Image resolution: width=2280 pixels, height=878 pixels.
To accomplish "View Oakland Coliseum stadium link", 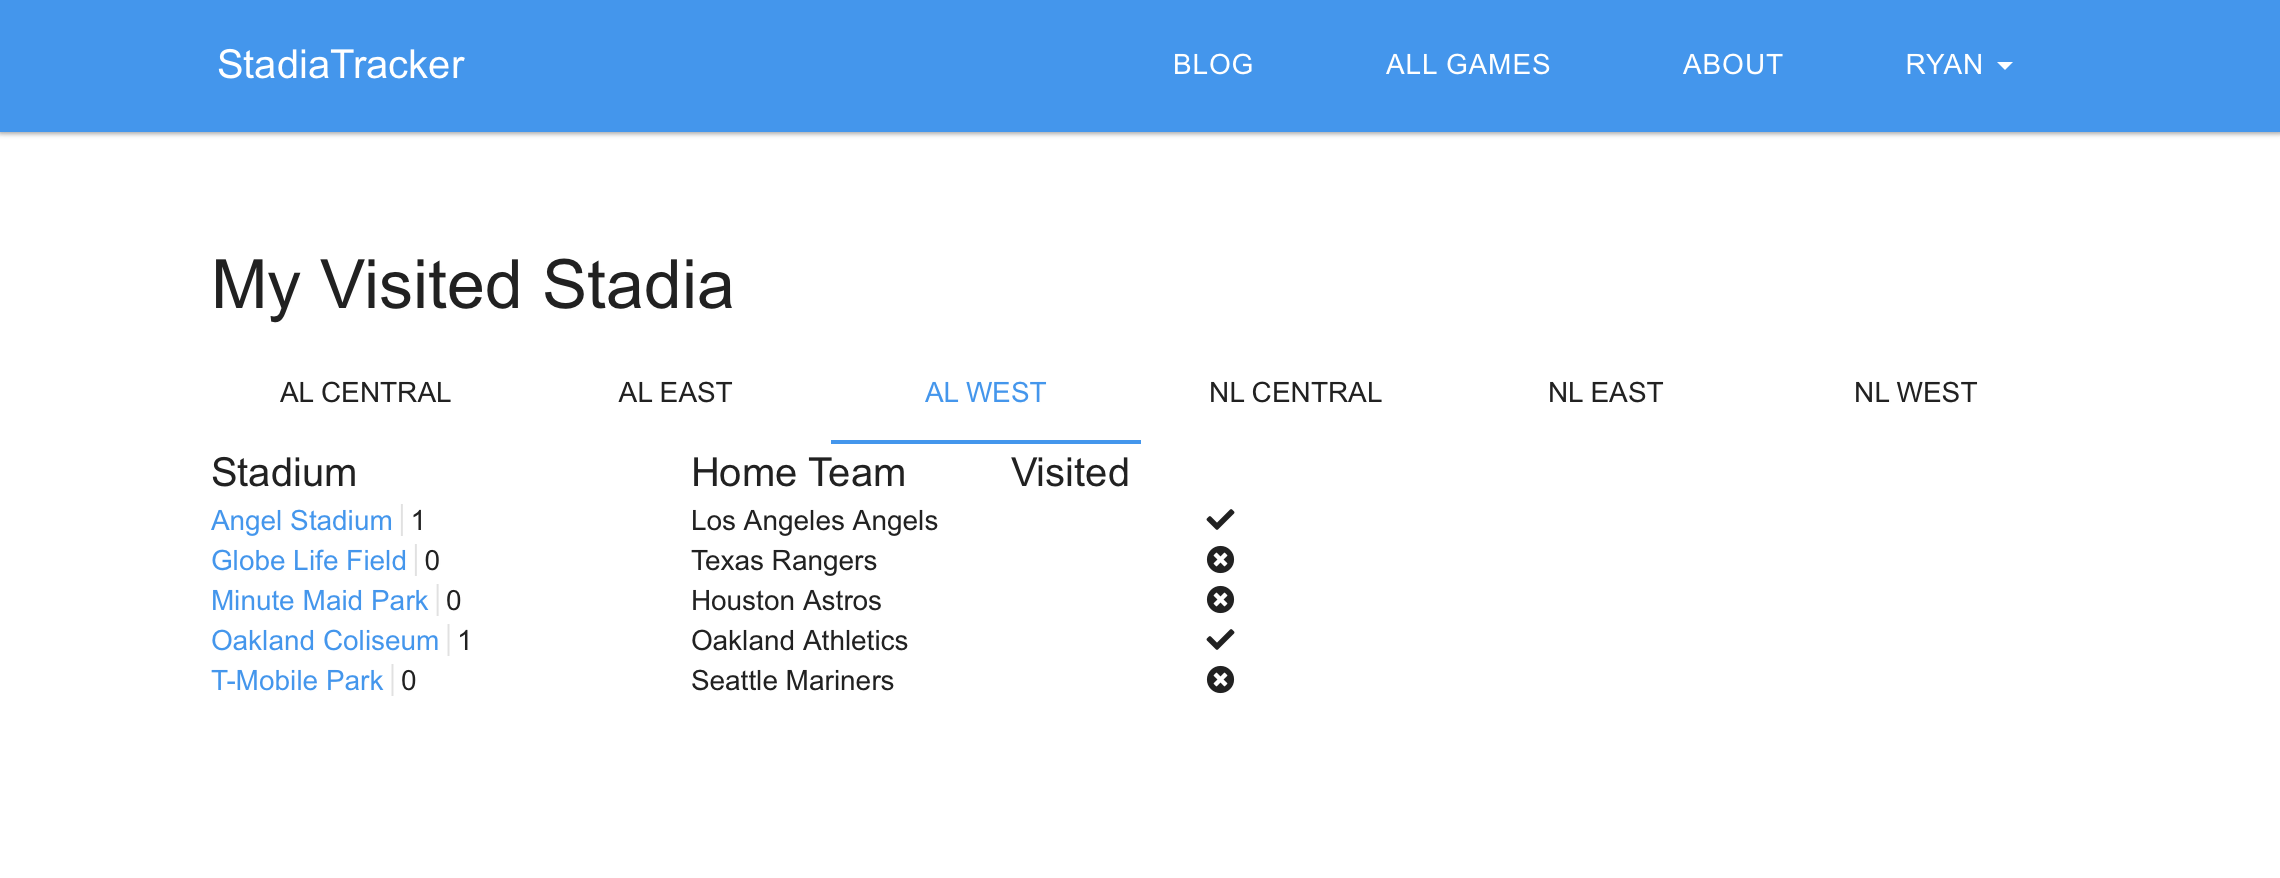I will pyautogui.click(x=324, y=640).
